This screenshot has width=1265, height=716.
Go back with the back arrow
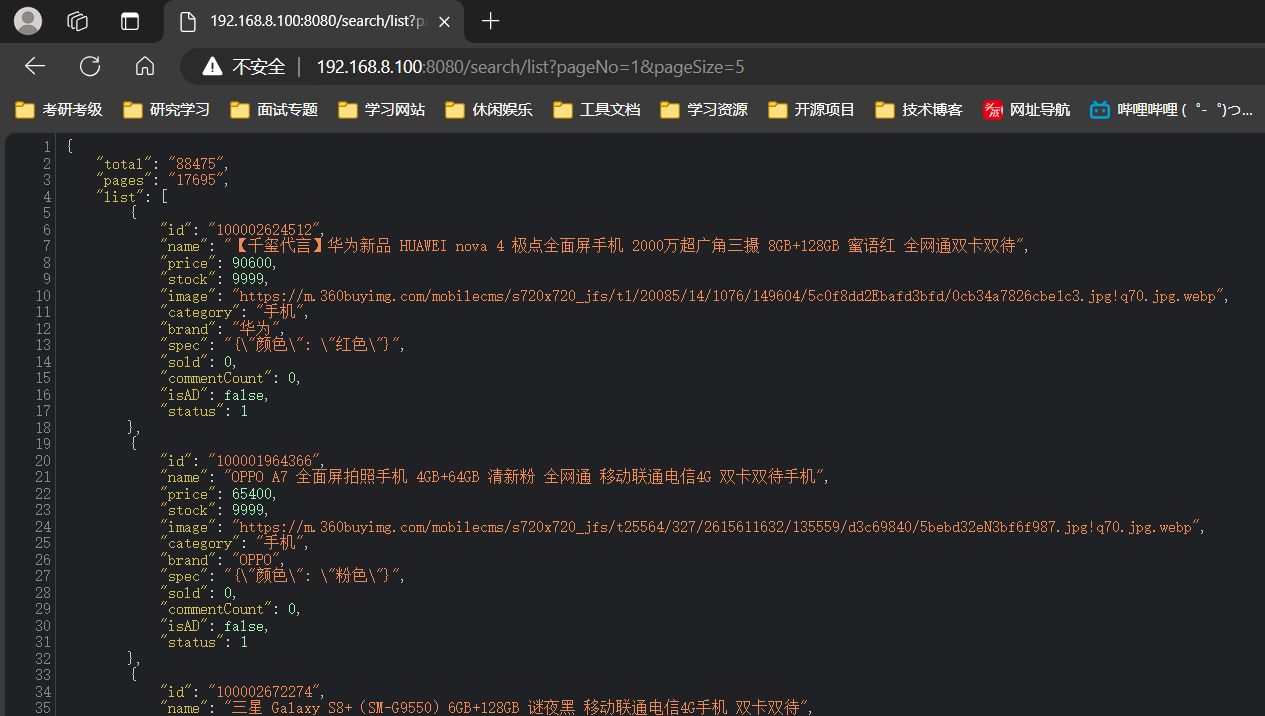pyautogui.click(x=35, y=66)
